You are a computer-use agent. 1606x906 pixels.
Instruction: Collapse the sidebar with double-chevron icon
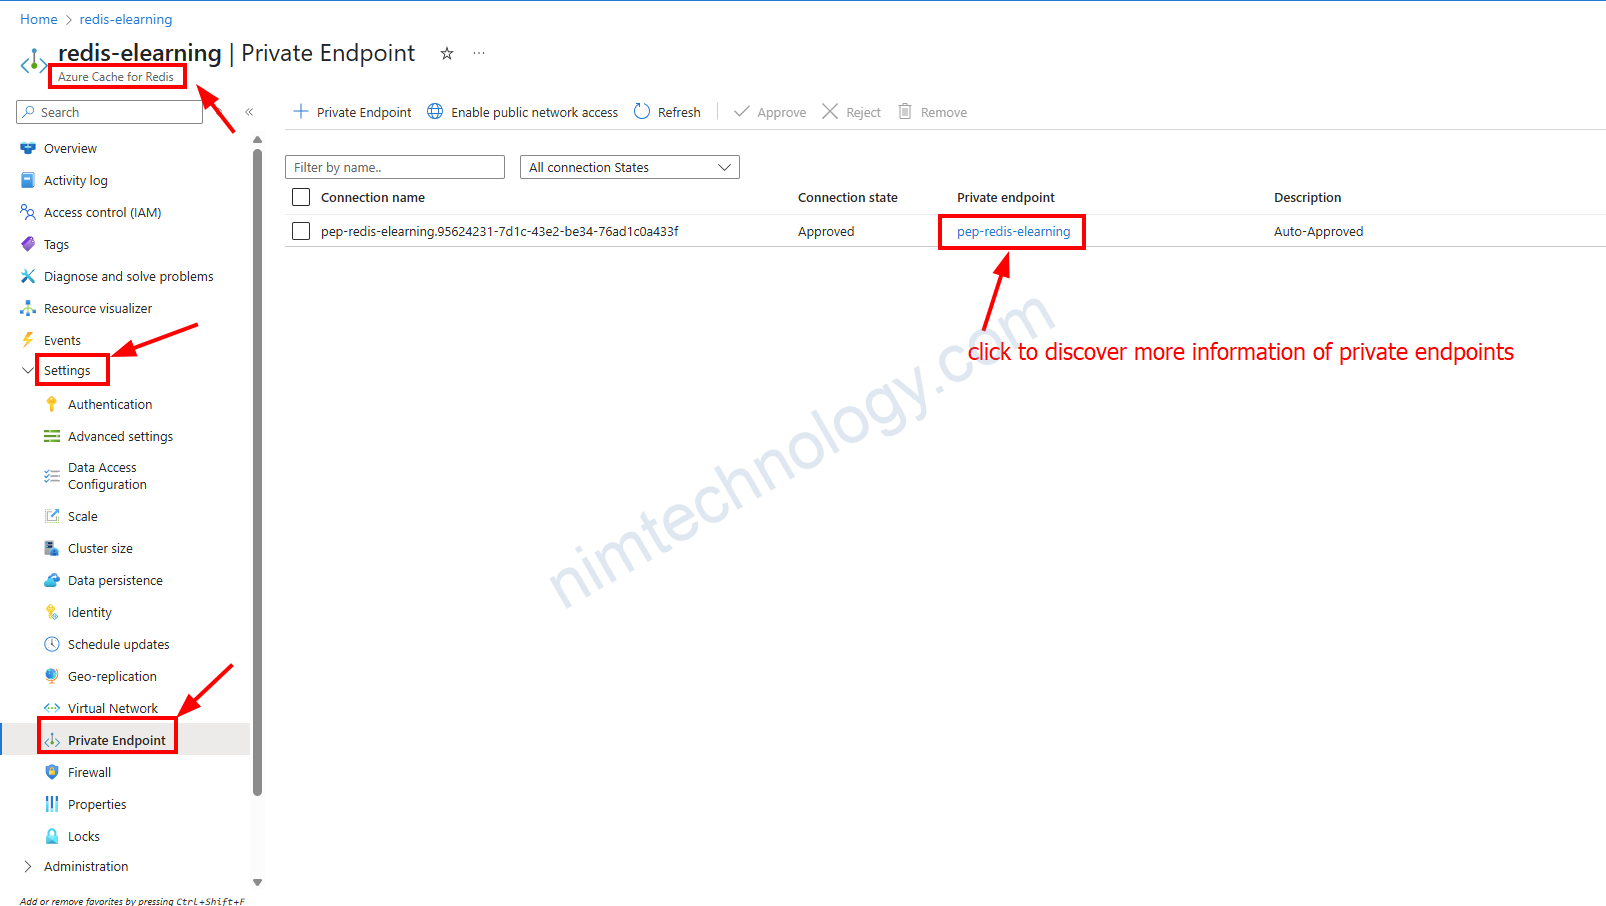tap(249, 112)
